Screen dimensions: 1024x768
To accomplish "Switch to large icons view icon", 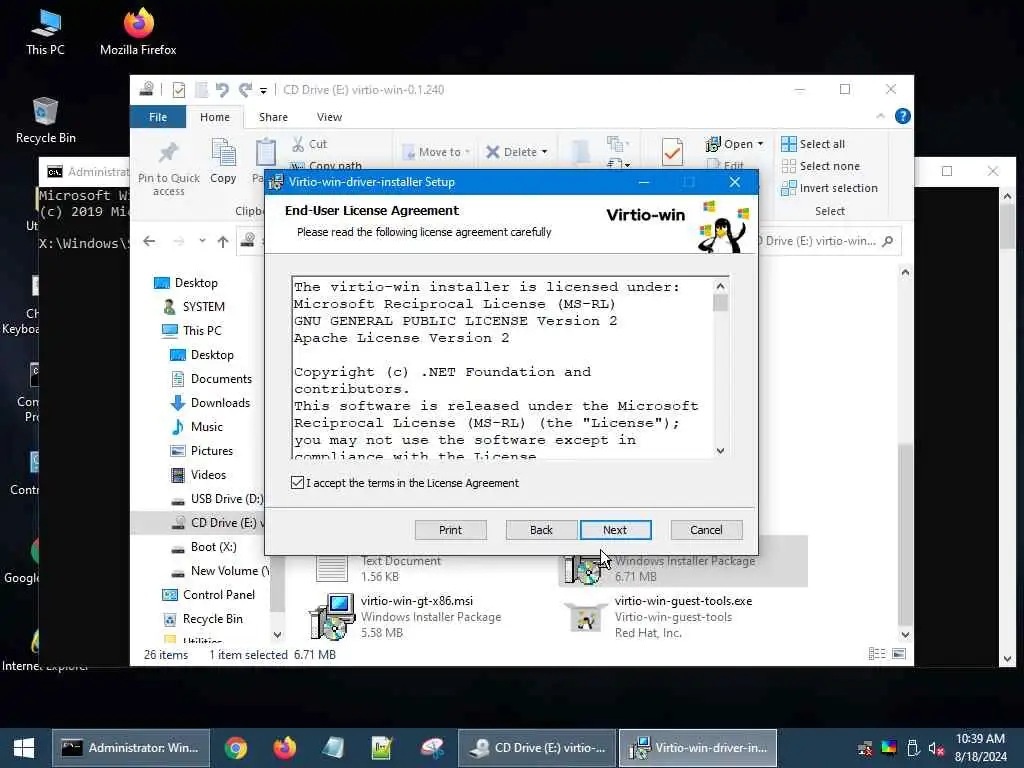I will 899,654.
